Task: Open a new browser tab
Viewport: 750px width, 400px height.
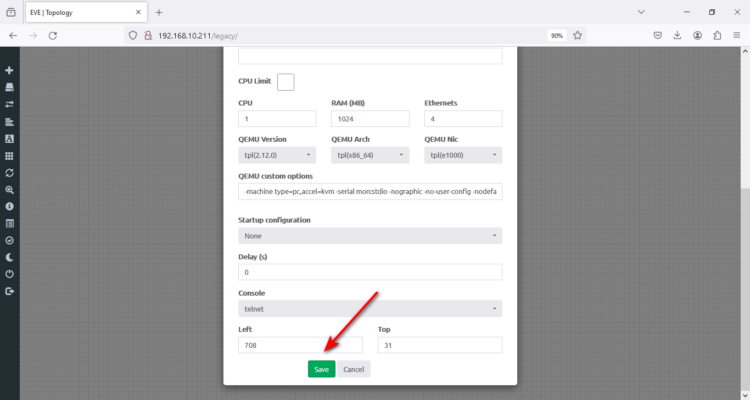Action: click(x=159, y=12)
